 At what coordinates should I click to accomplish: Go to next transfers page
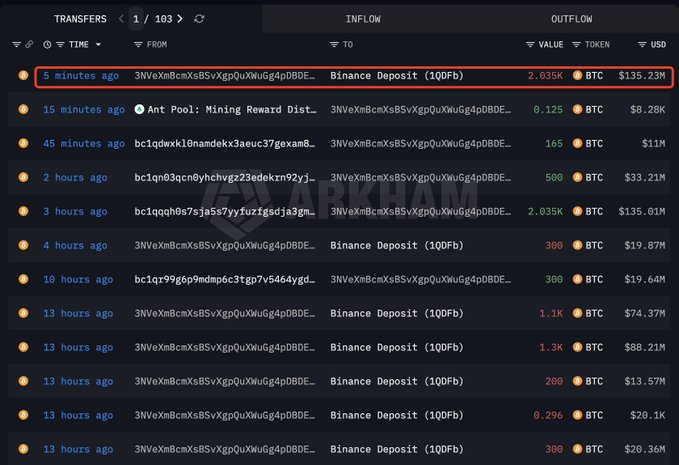point(180,19)
